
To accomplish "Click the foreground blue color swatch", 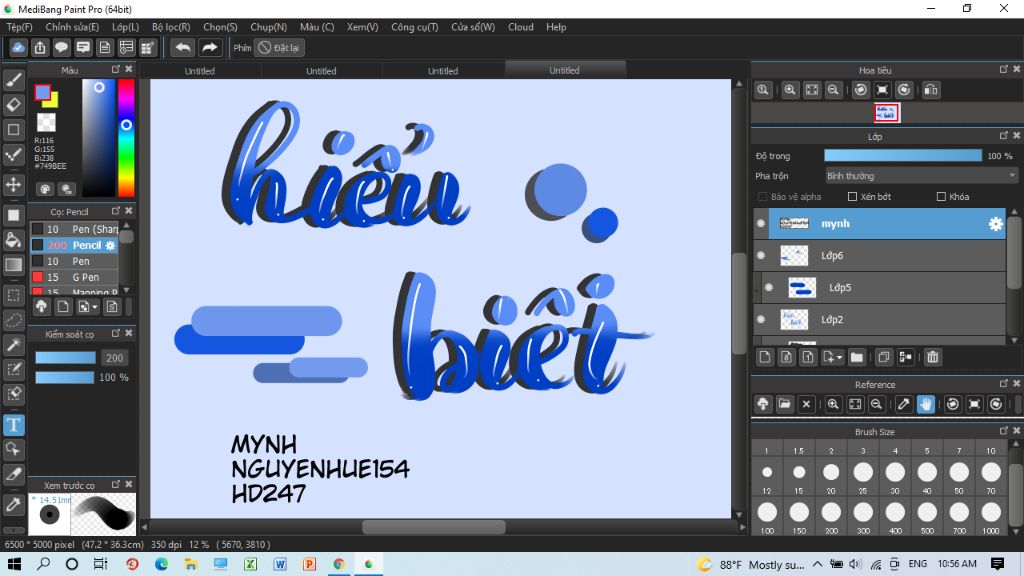I will point(42,93).
